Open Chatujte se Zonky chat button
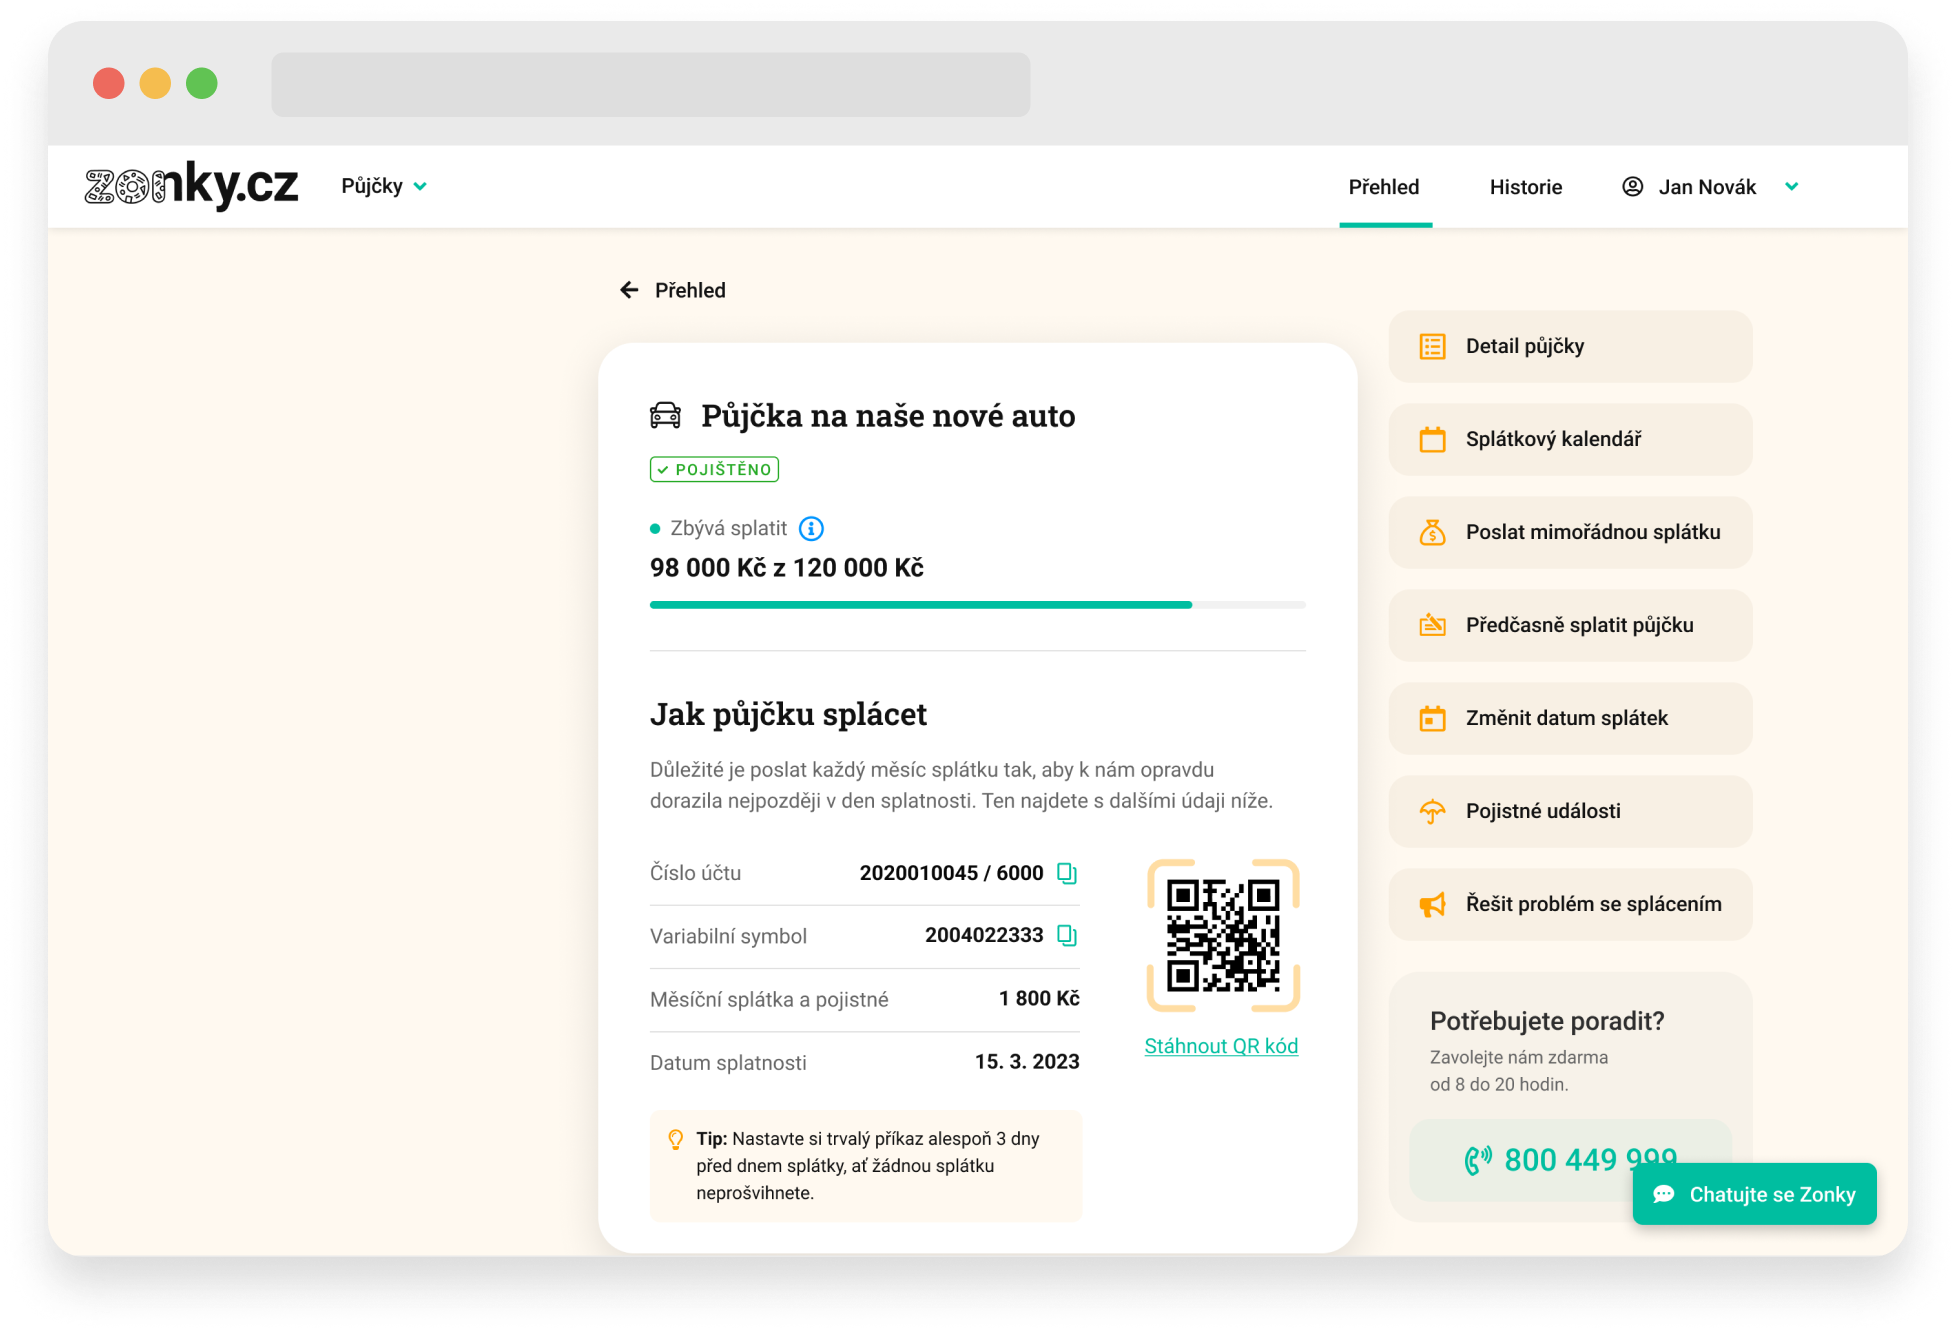The image size is (1956, 1333). click(x=1754, y=1194)
